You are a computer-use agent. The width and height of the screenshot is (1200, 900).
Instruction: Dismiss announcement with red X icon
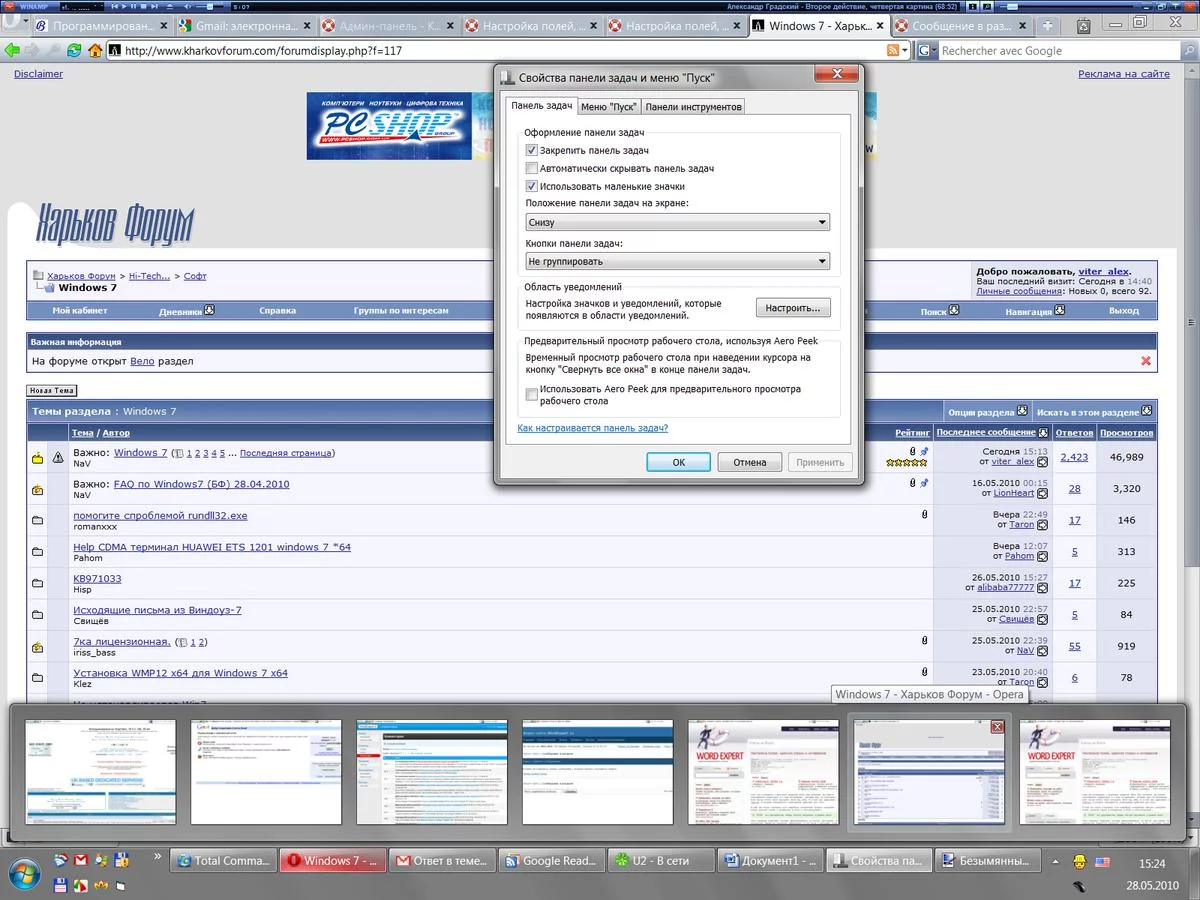pyautogui.click(x=1146, y=361)
